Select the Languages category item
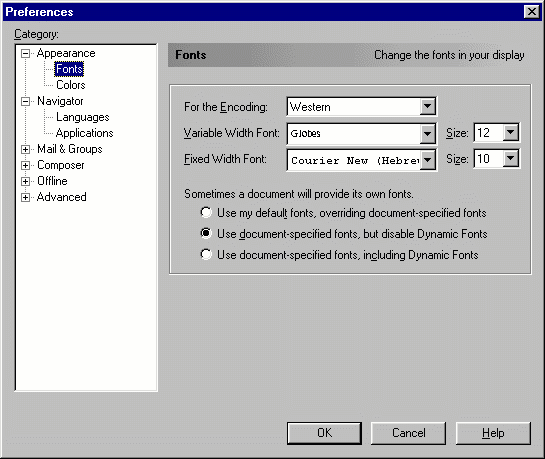 83,117
